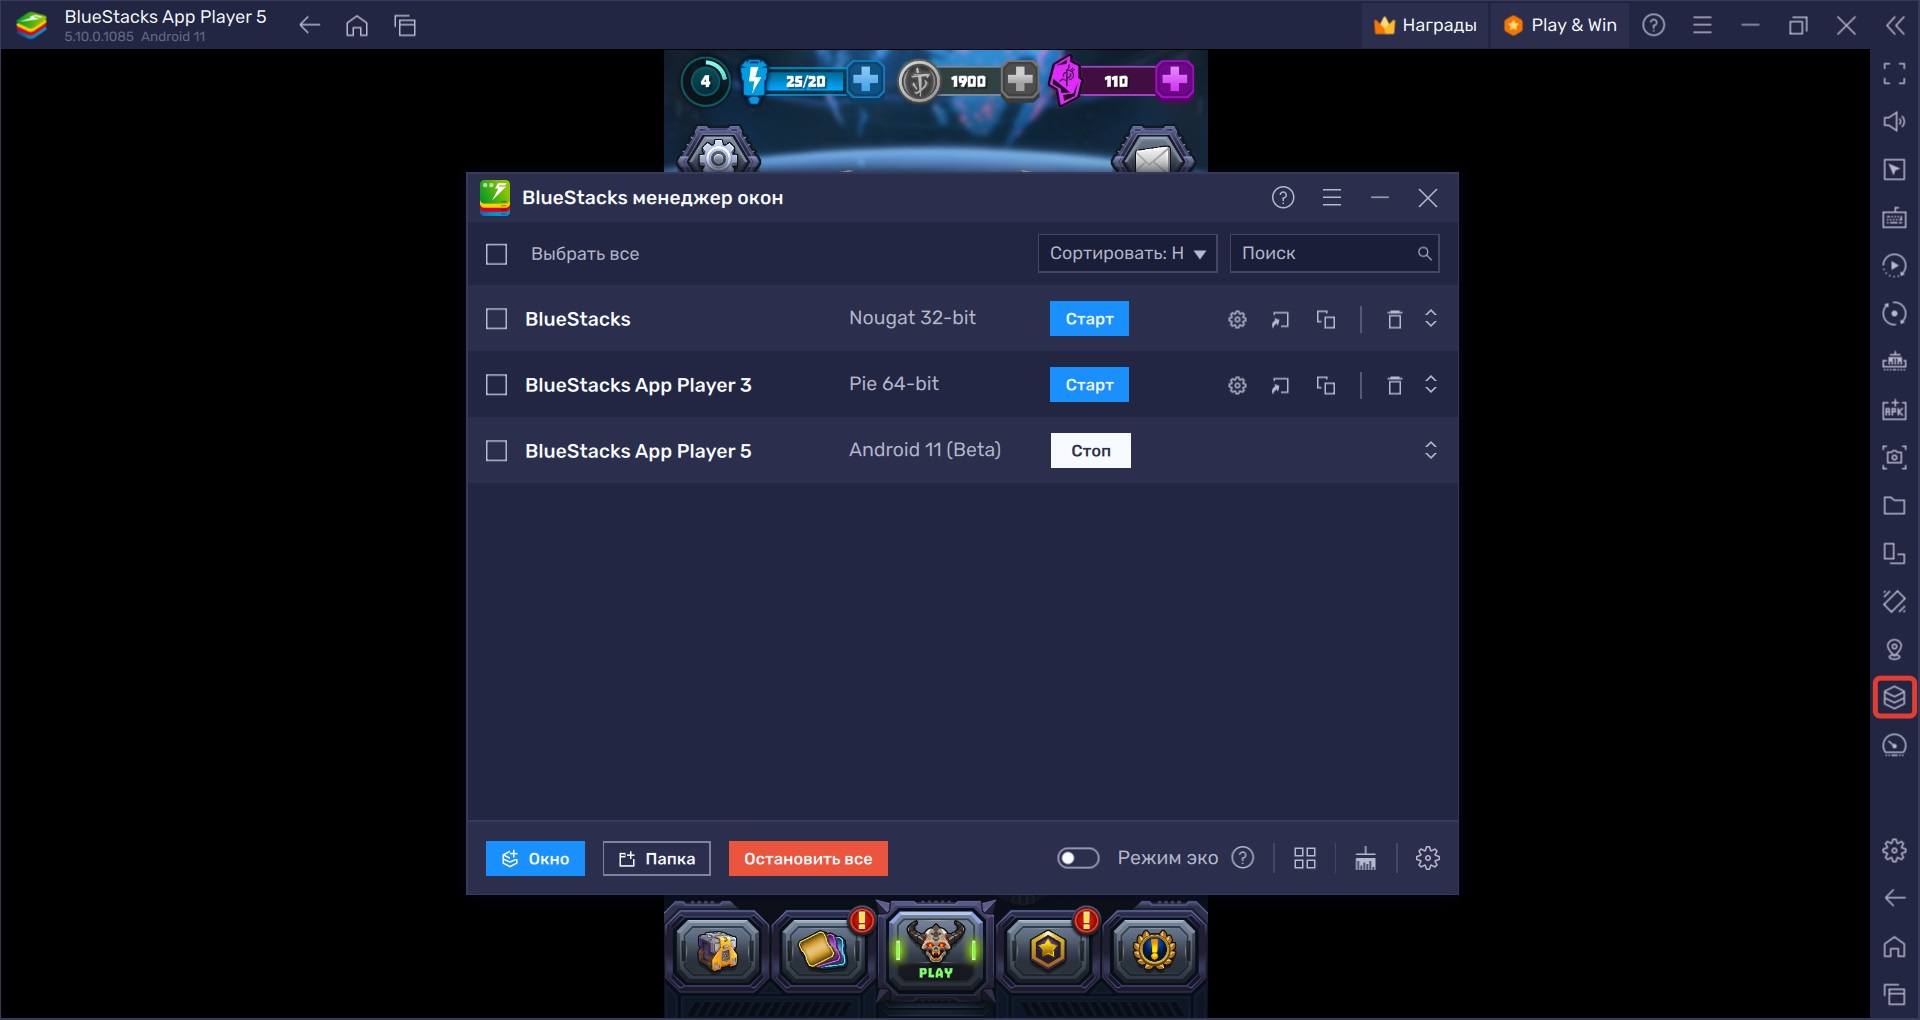1920x1020 pixels.
Task: Open window manager hamburger menu
Action: click(x=1331, y=198)
